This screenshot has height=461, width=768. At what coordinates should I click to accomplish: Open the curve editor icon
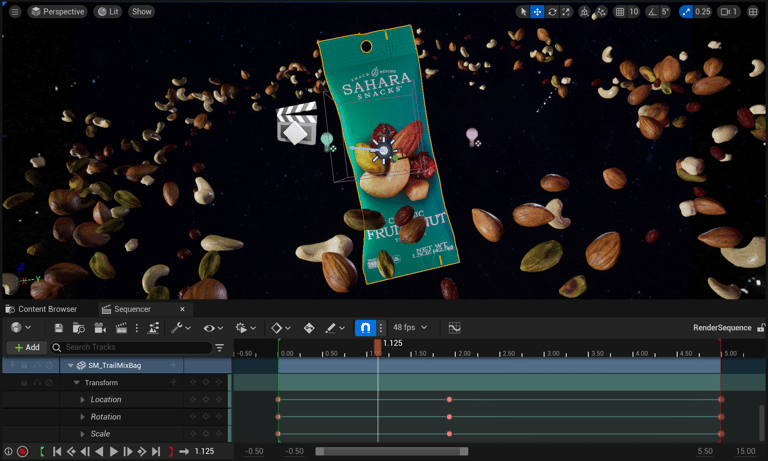pos(454,328)
